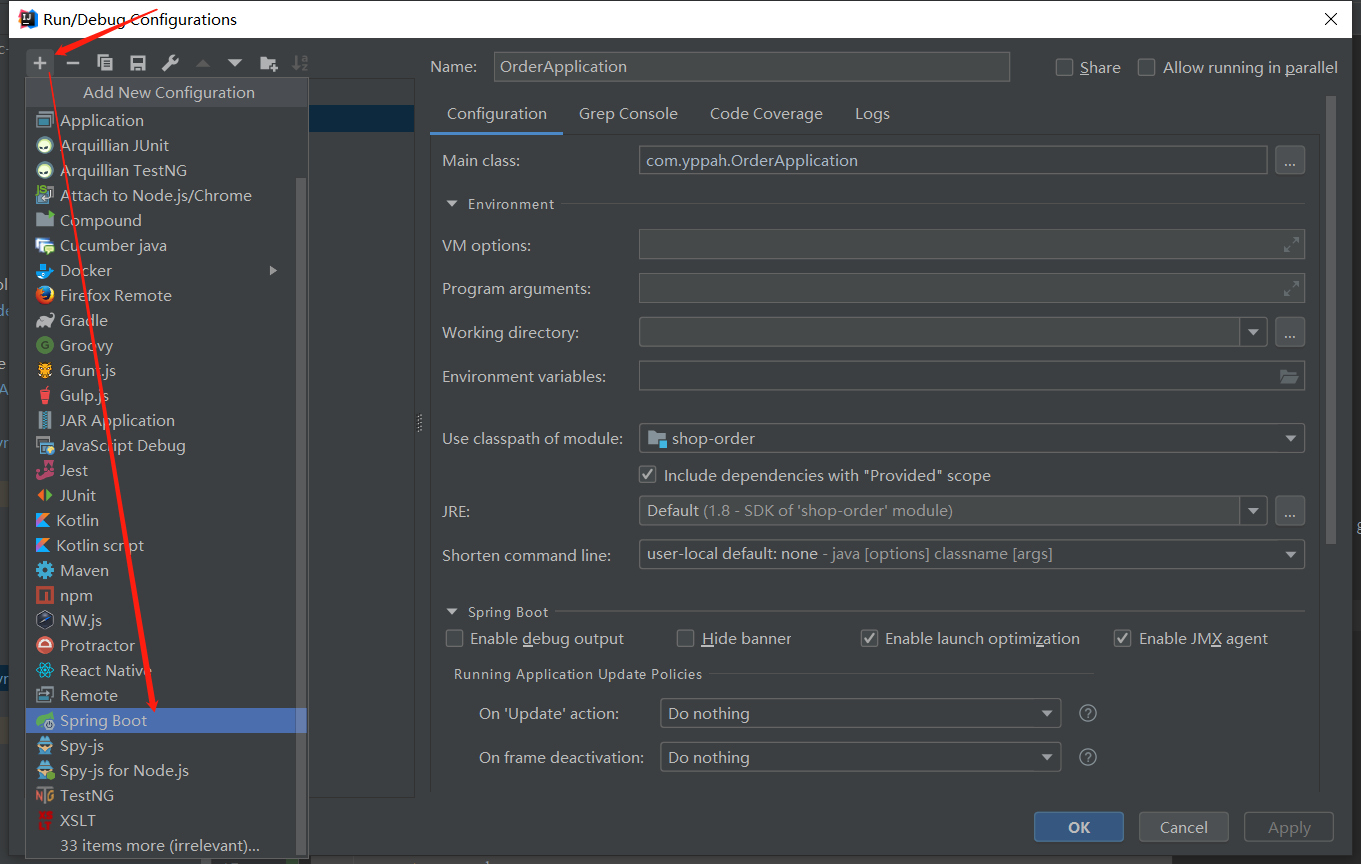The image size is (1361, 864).
Task: Toggle Enable JMX agent checkbox
Action: click(1123, 638)
